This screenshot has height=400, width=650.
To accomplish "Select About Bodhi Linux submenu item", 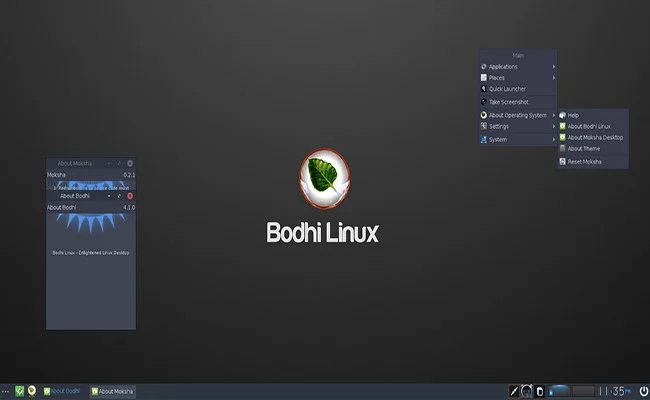I will tap(593, 126).
